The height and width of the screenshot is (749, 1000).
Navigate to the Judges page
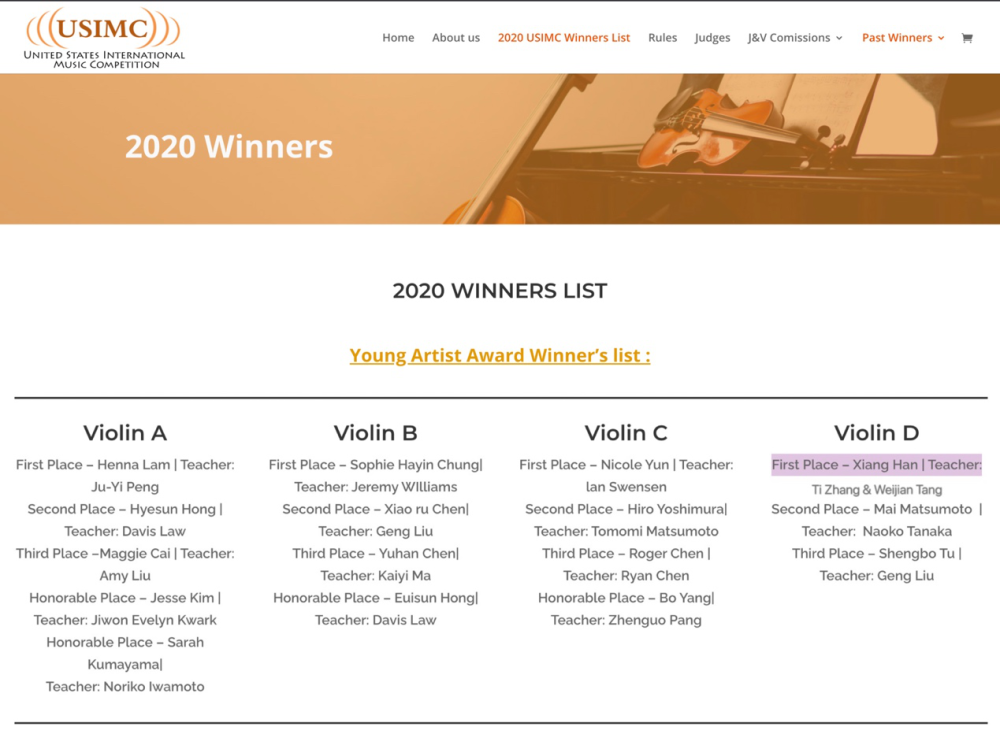pos(712,38)
